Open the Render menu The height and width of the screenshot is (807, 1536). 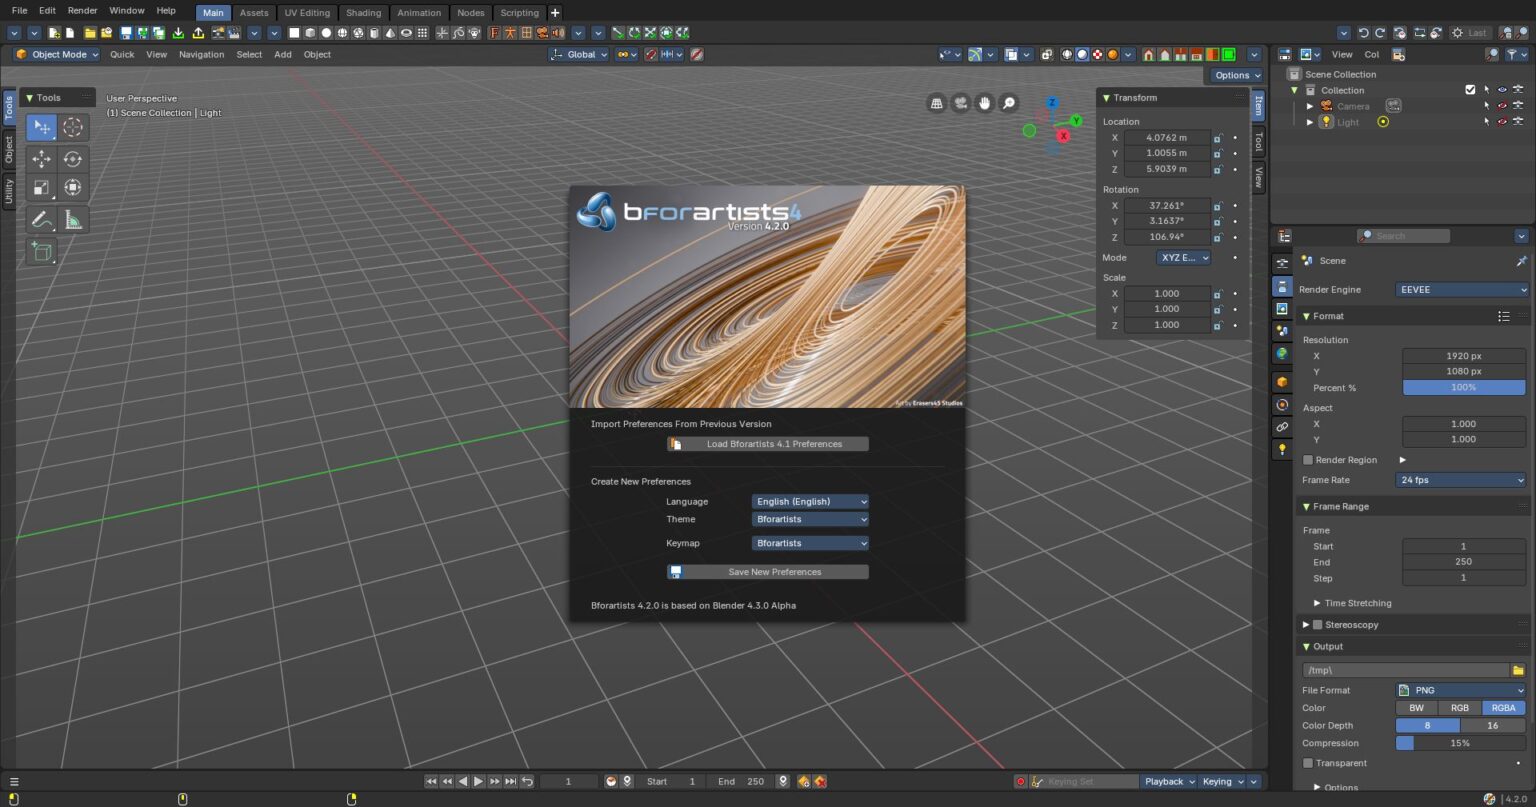(81, 10)
